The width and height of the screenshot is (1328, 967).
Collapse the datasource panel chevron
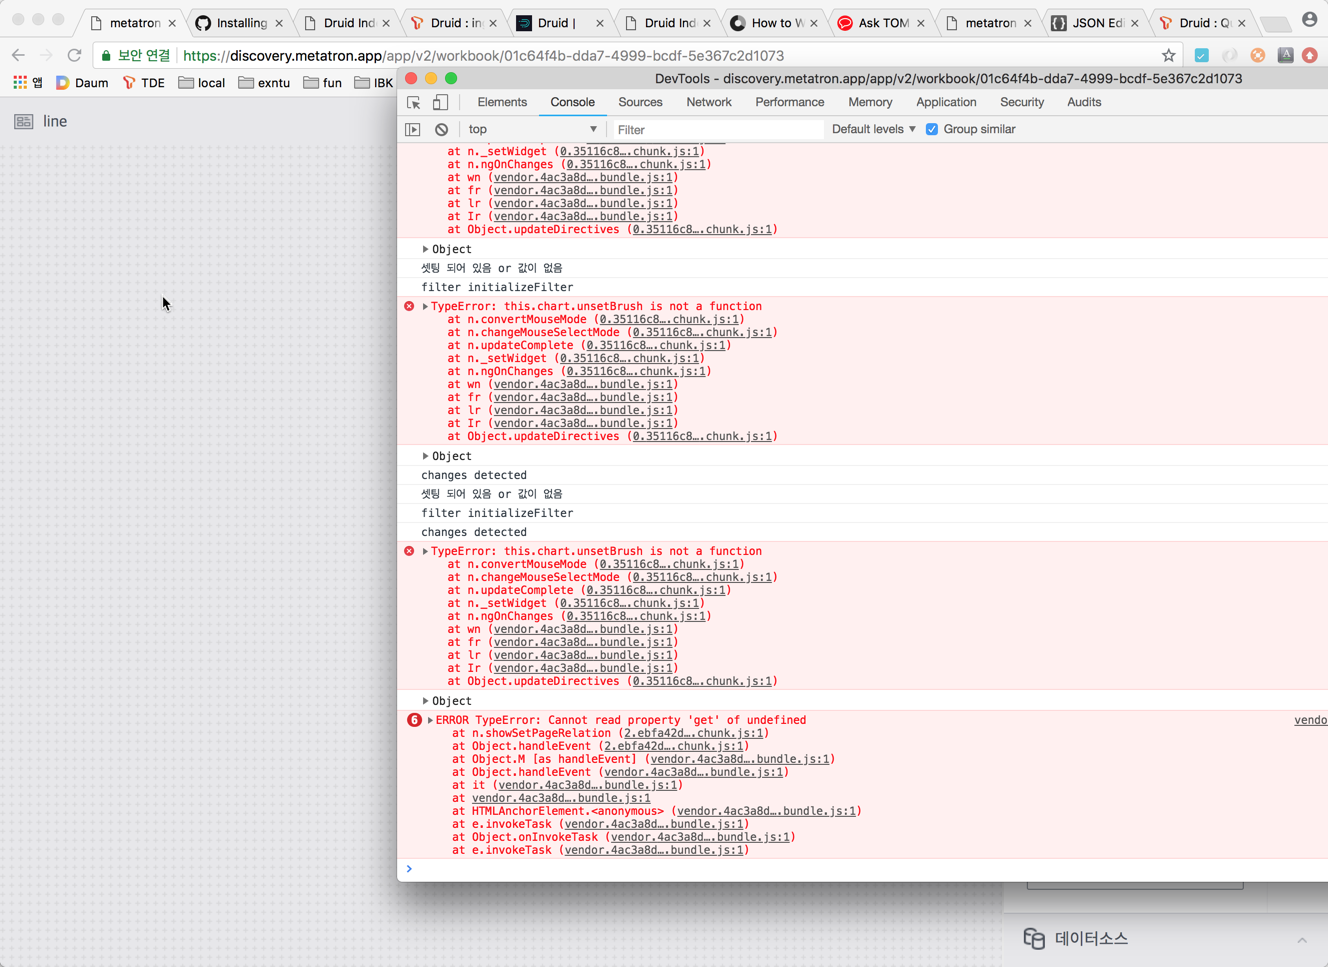(1302, 940)
